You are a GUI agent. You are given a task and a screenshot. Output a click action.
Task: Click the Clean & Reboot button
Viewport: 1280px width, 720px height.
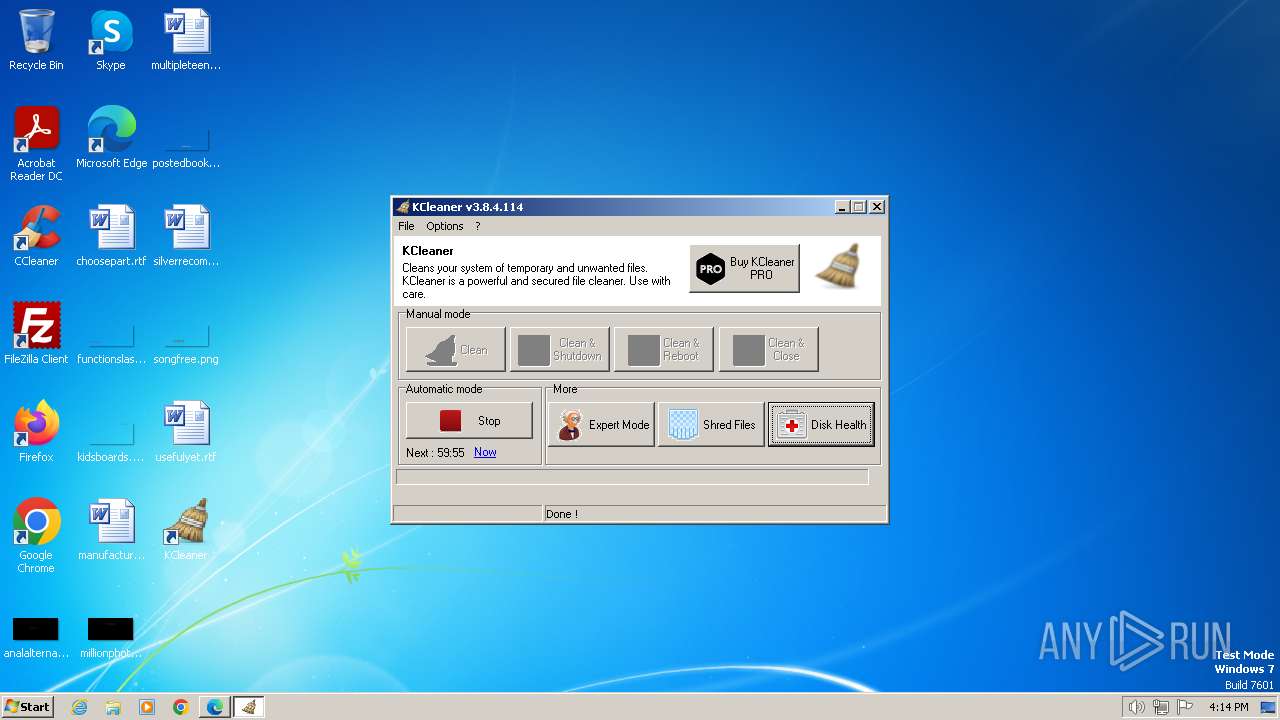pos(664,350)
